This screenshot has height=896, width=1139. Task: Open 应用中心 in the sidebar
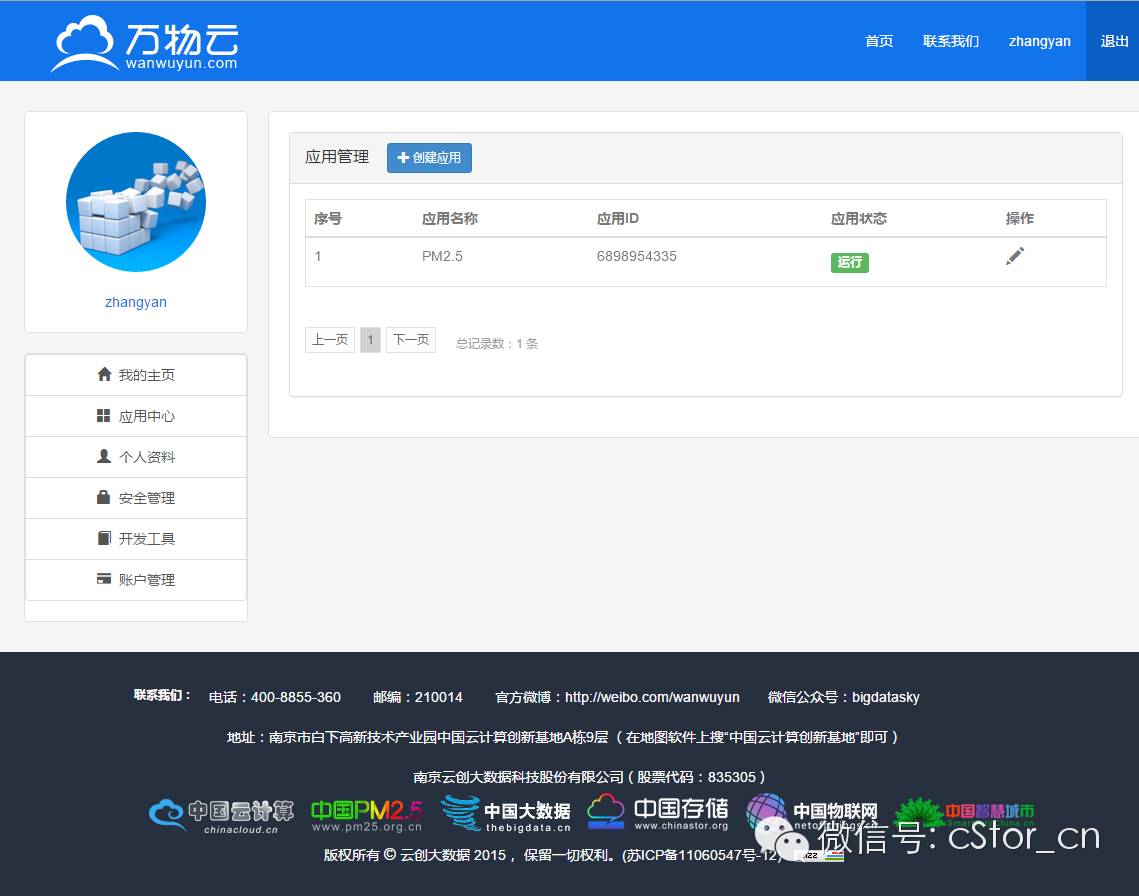point(136,416)
